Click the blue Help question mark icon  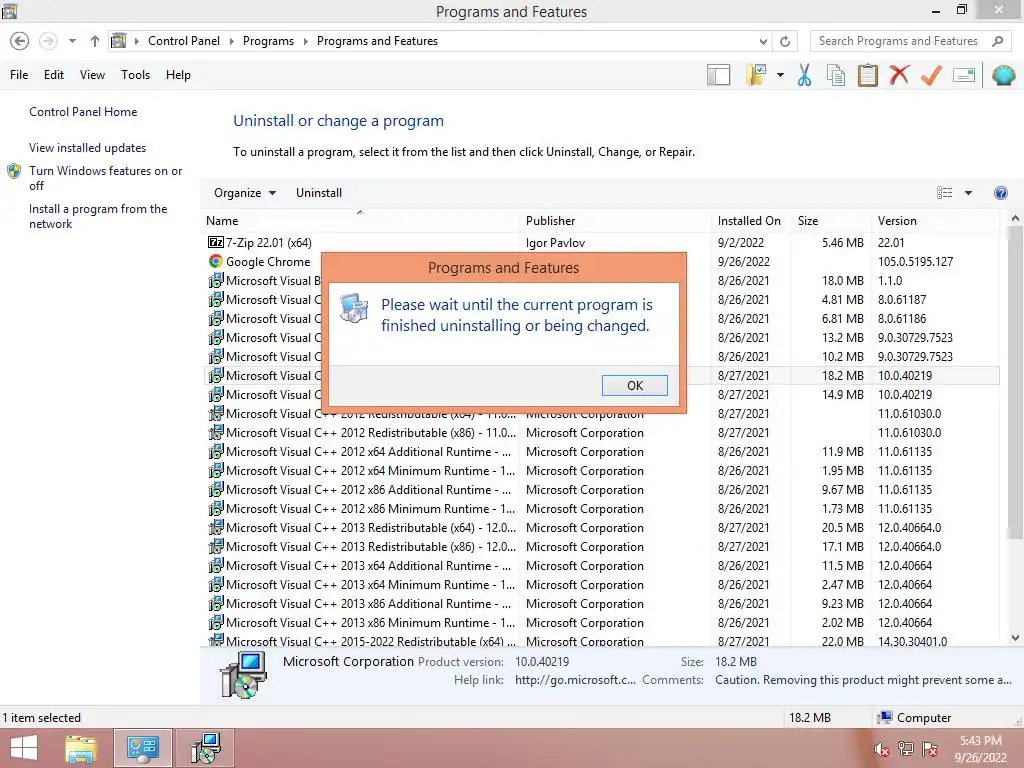click(1000, 193)
